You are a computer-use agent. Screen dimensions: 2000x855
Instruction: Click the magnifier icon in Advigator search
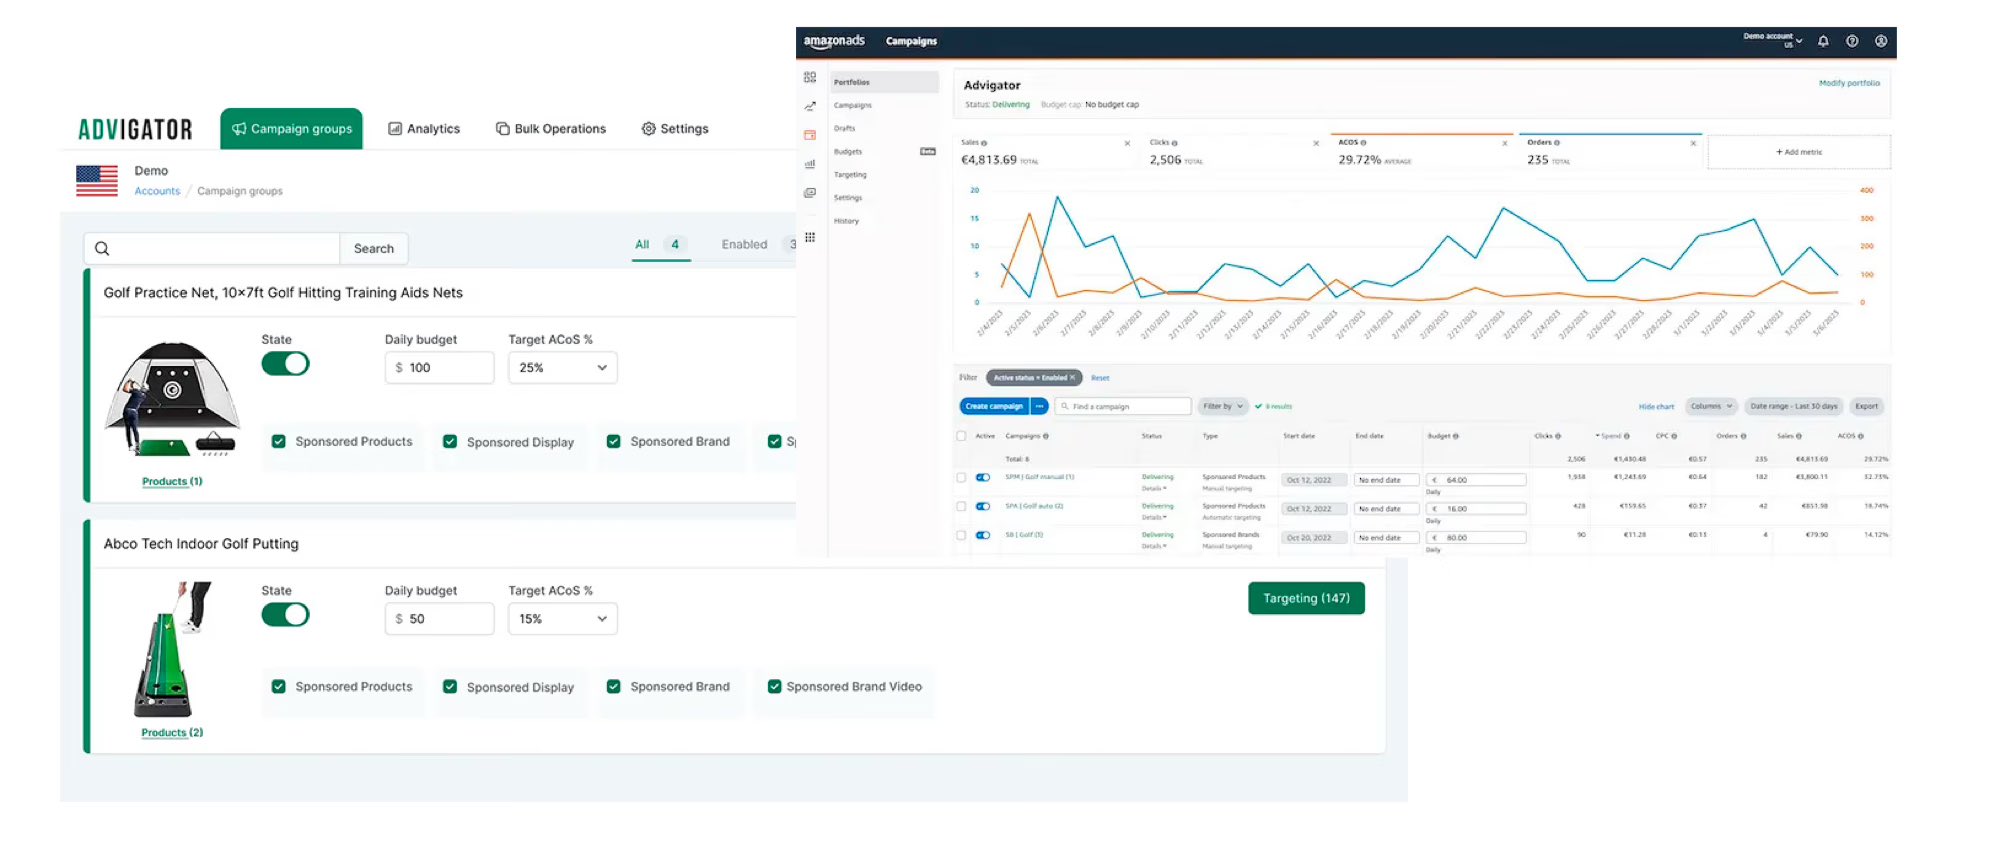pyautogui.click(x=102, y=248)
